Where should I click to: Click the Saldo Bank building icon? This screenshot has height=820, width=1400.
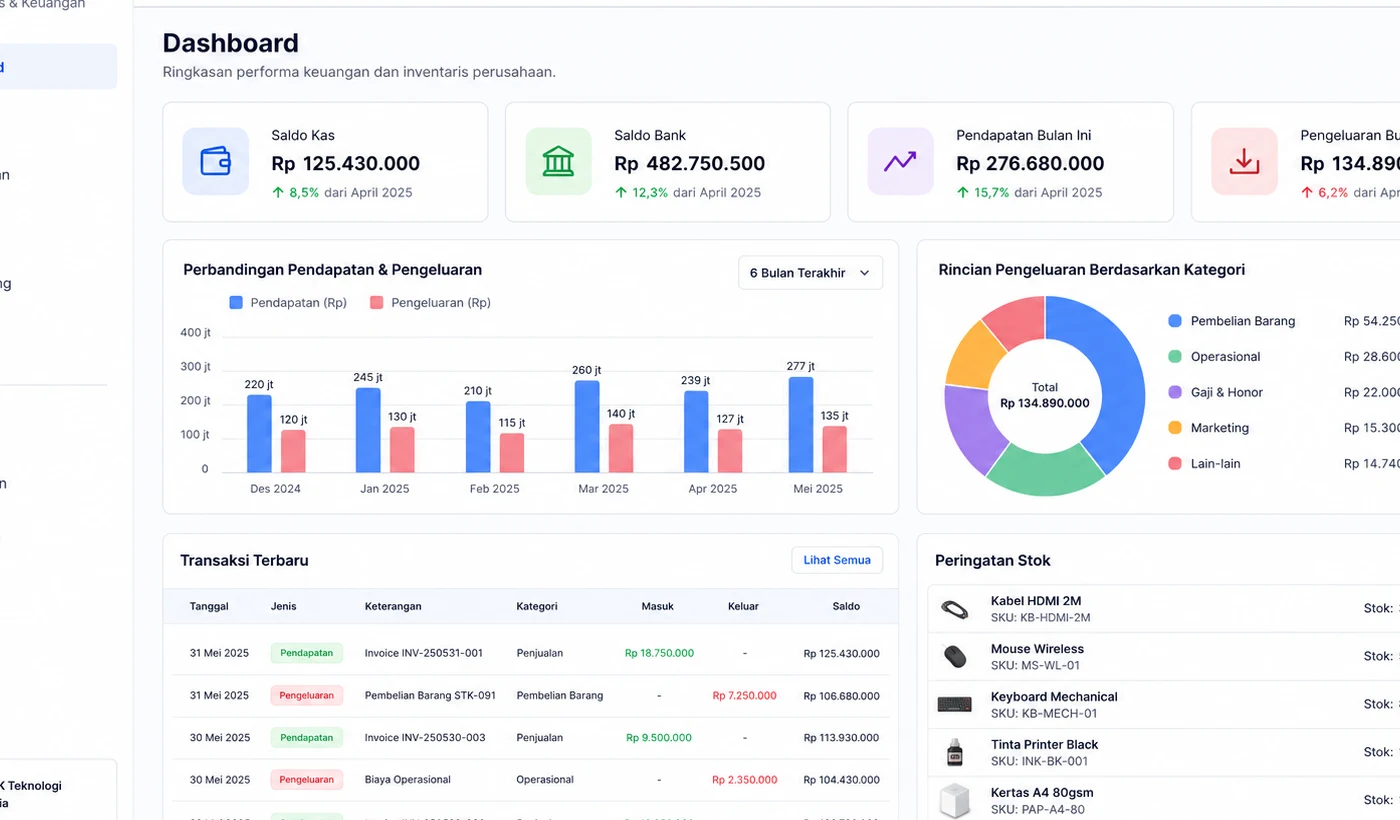[x=558, y=161]
